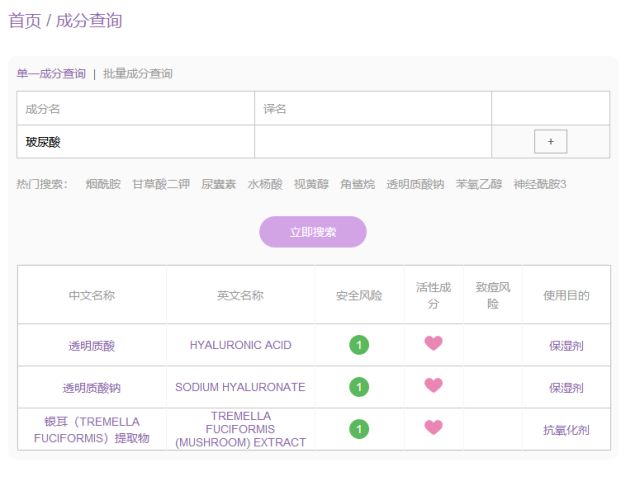This screenshot has height=486, width=640.
Task: Go to 首页 in the breadcrumb
Action: pyautogui.click(x=25, y=21)
